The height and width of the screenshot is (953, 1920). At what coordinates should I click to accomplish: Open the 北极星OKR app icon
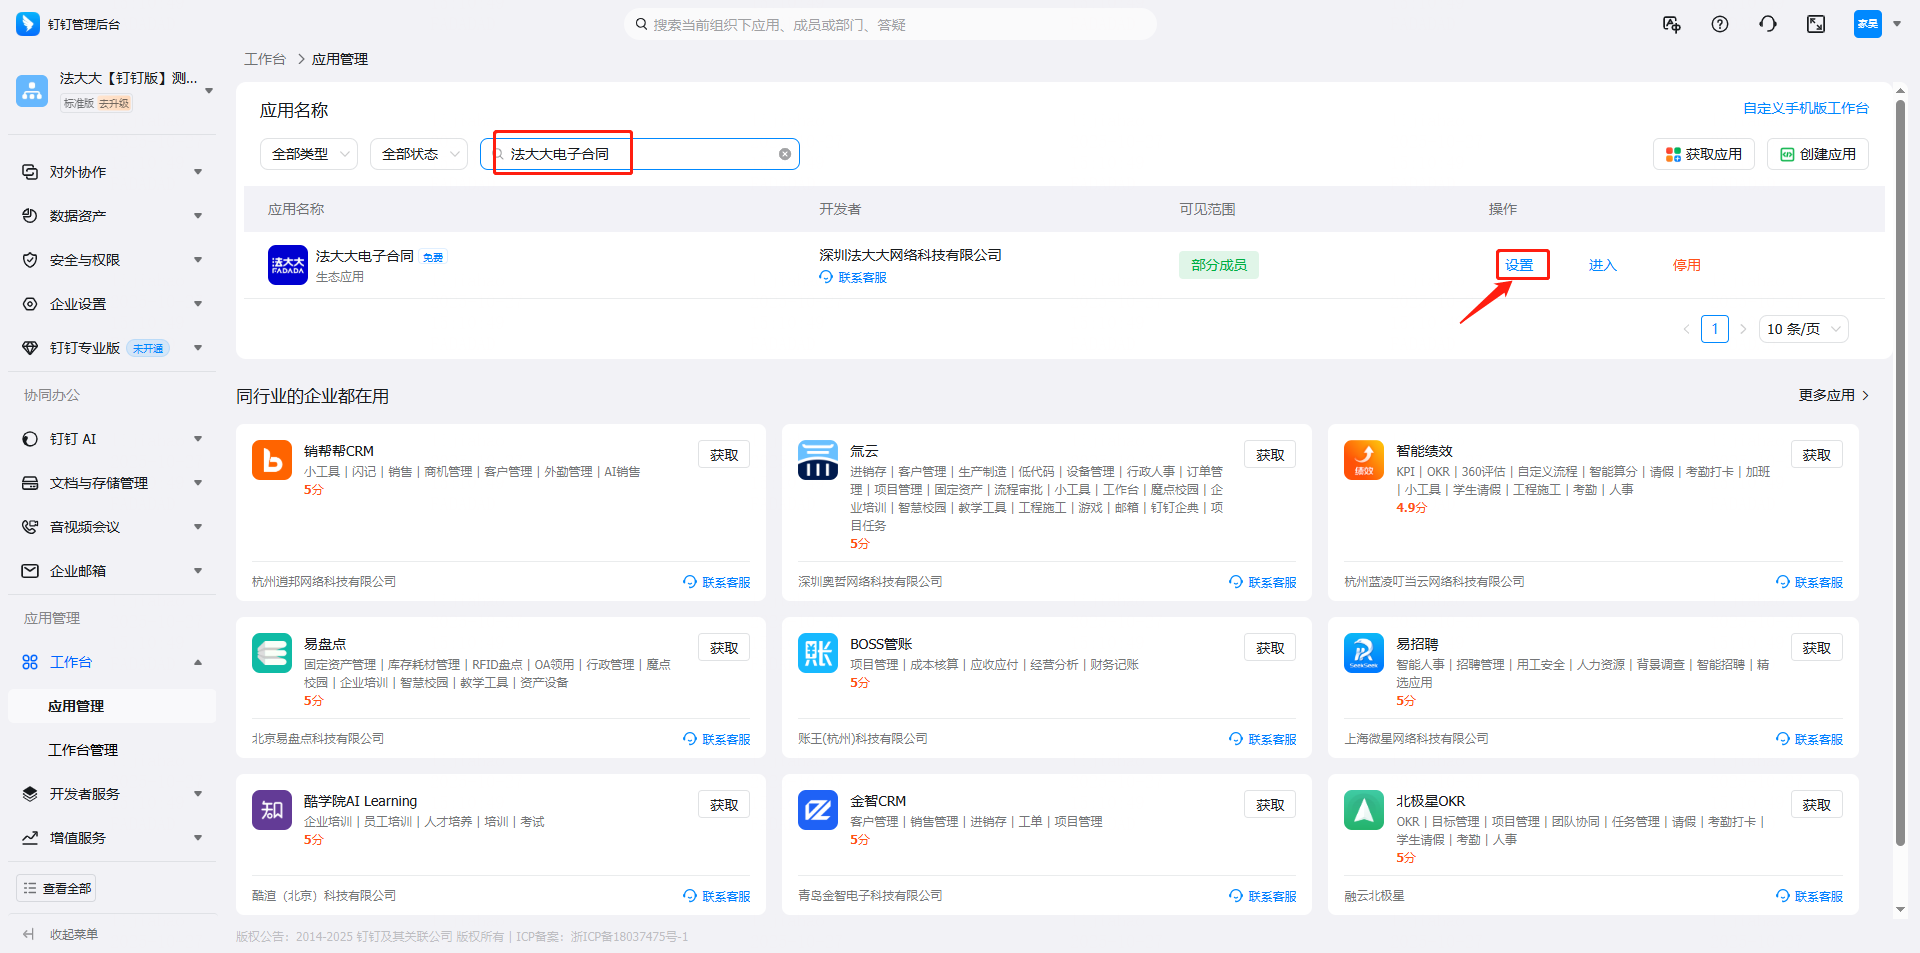1364,810
